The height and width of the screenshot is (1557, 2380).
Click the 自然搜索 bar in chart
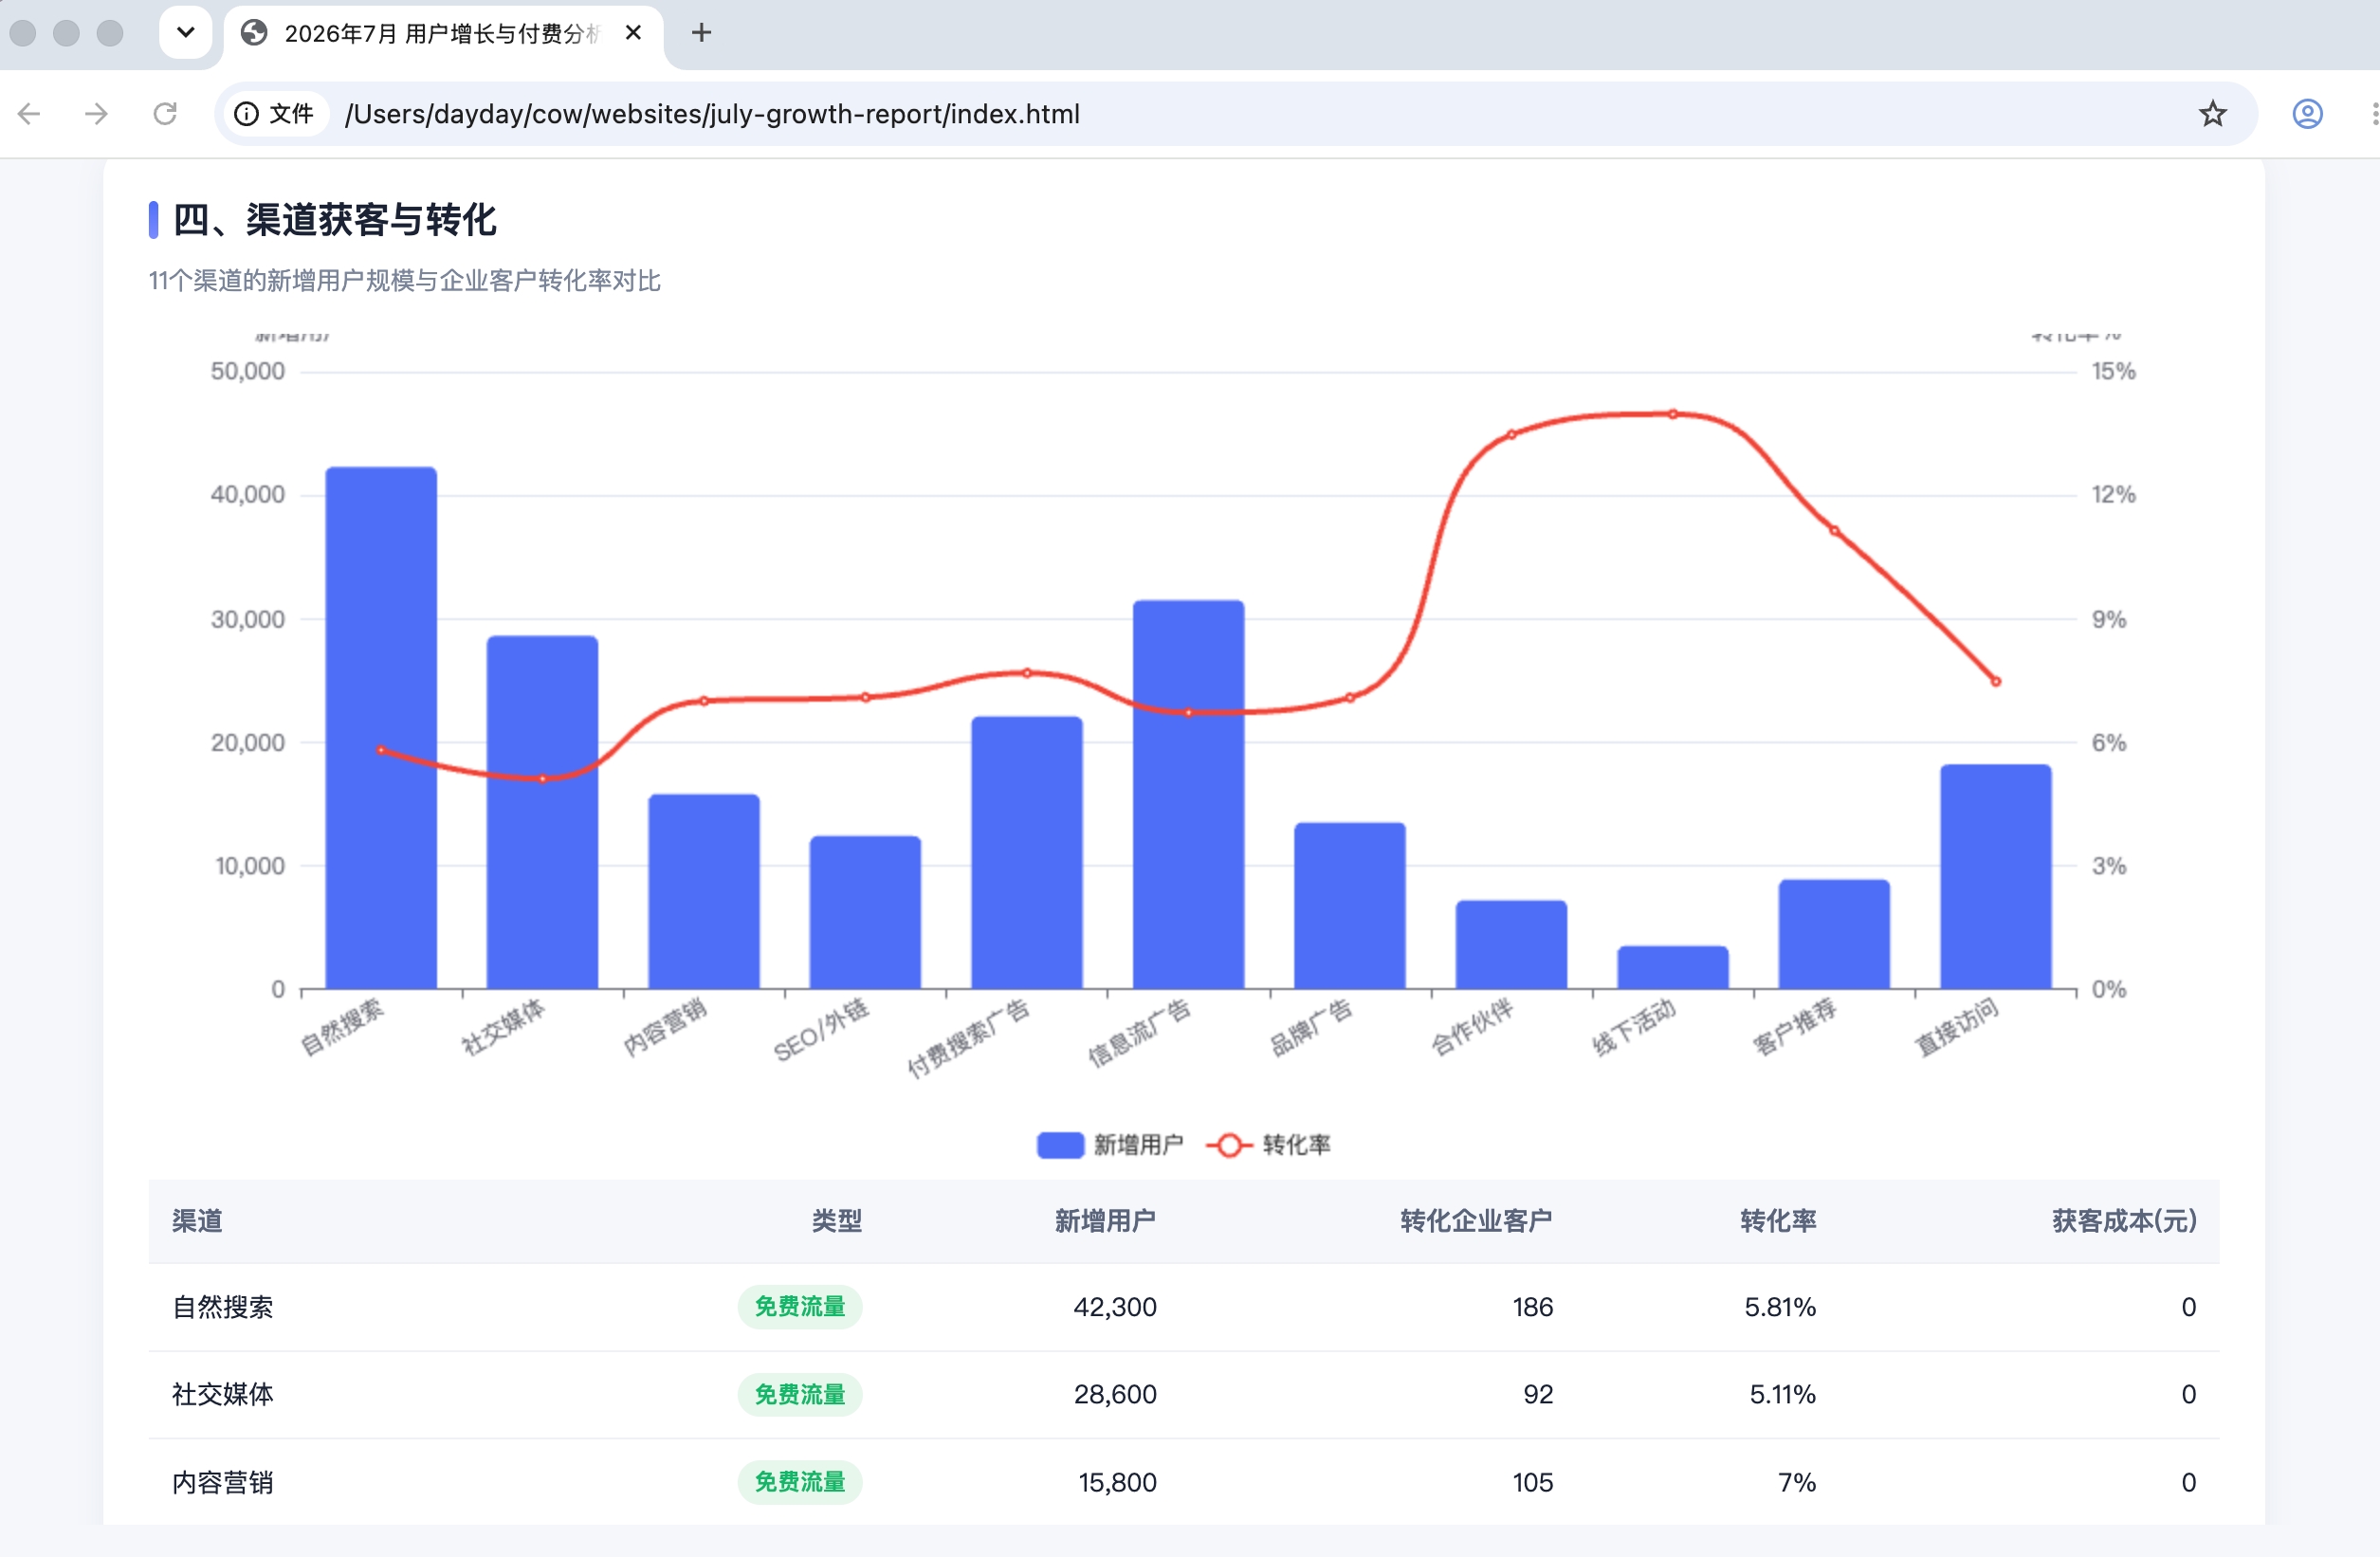381,728
